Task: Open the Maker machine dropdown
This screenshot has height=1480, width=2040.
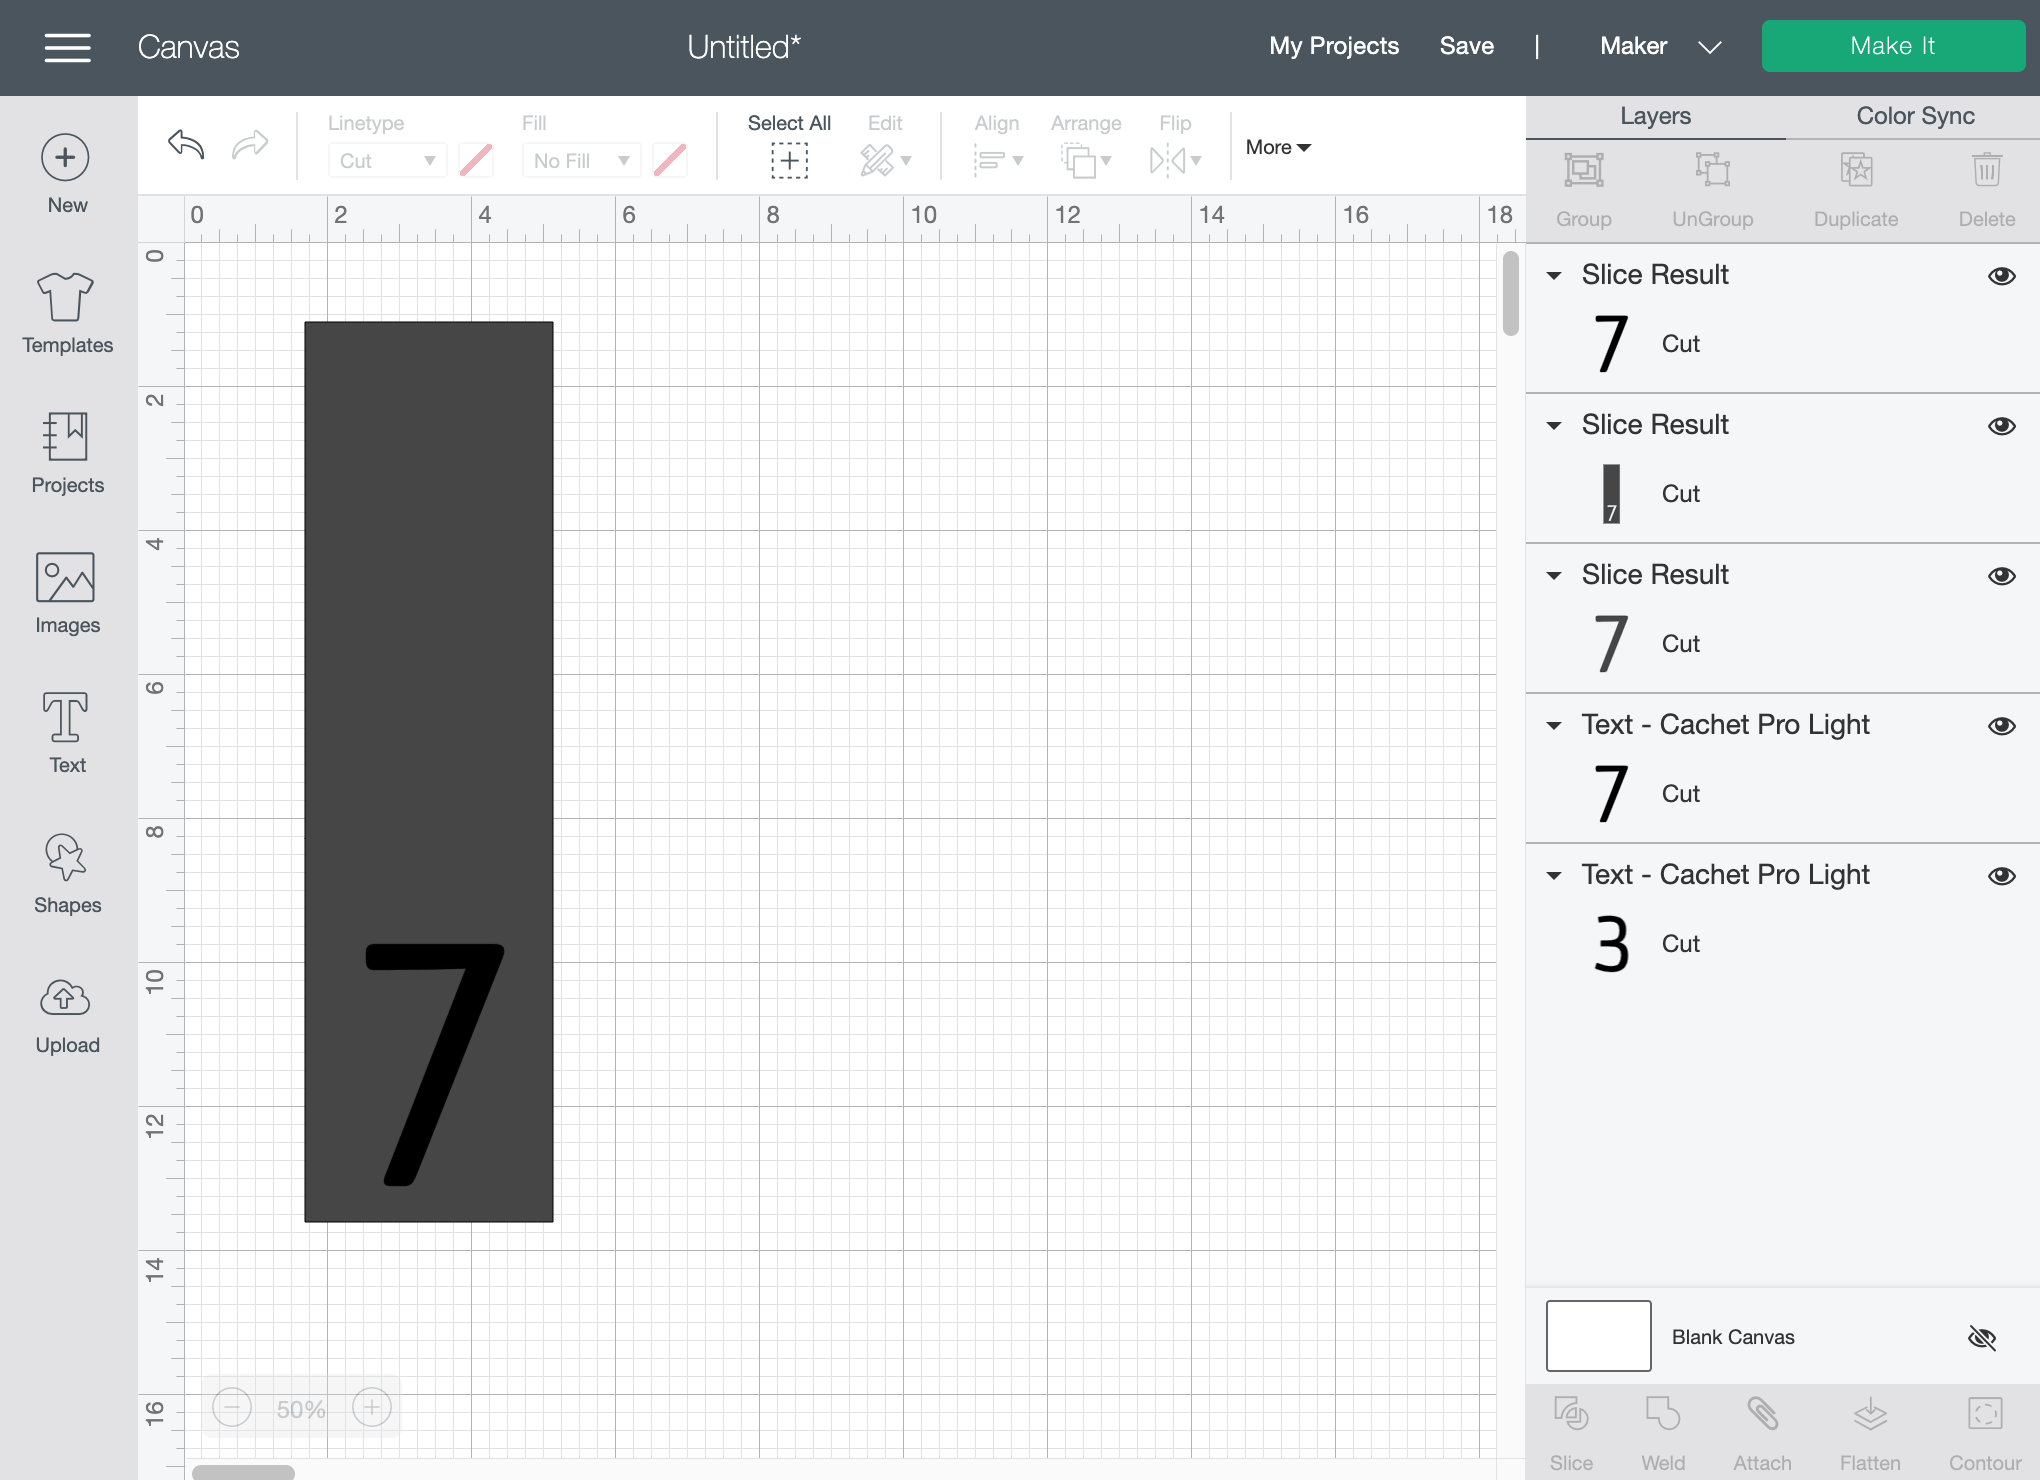Action: [1661, 46]
